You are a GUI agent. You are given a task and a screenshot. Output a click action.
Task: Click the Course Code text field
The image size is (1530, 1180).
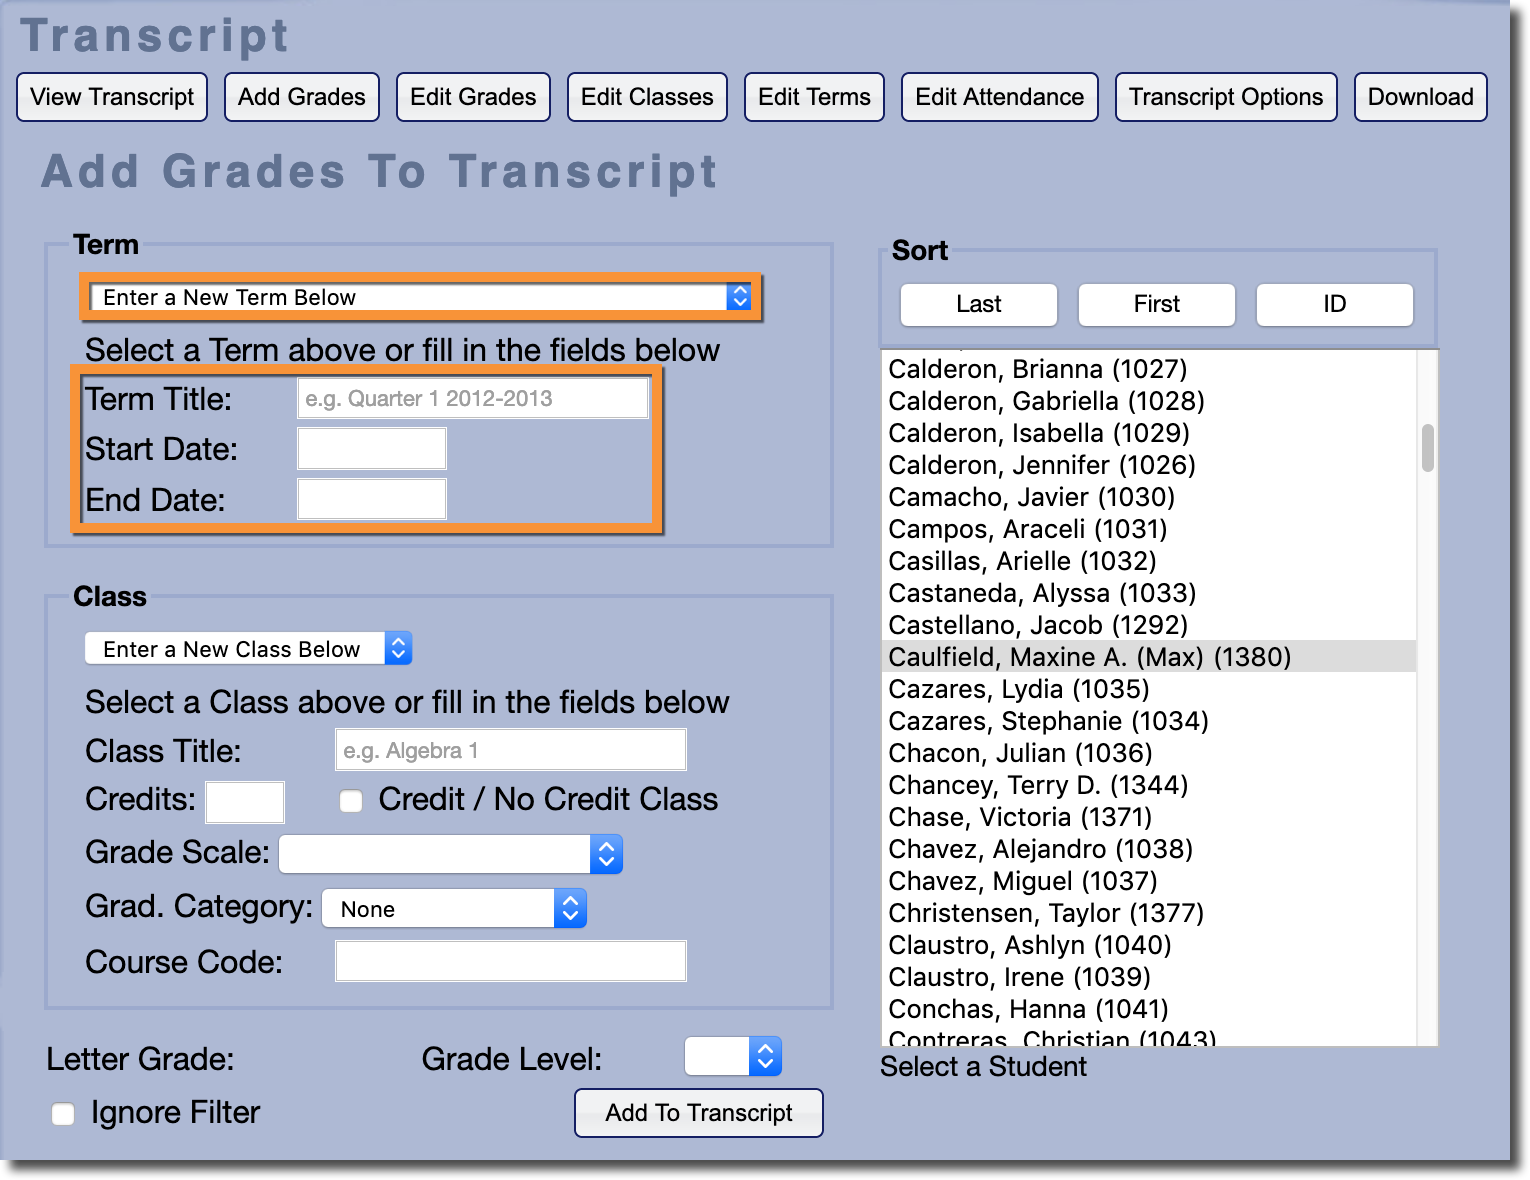510,961
